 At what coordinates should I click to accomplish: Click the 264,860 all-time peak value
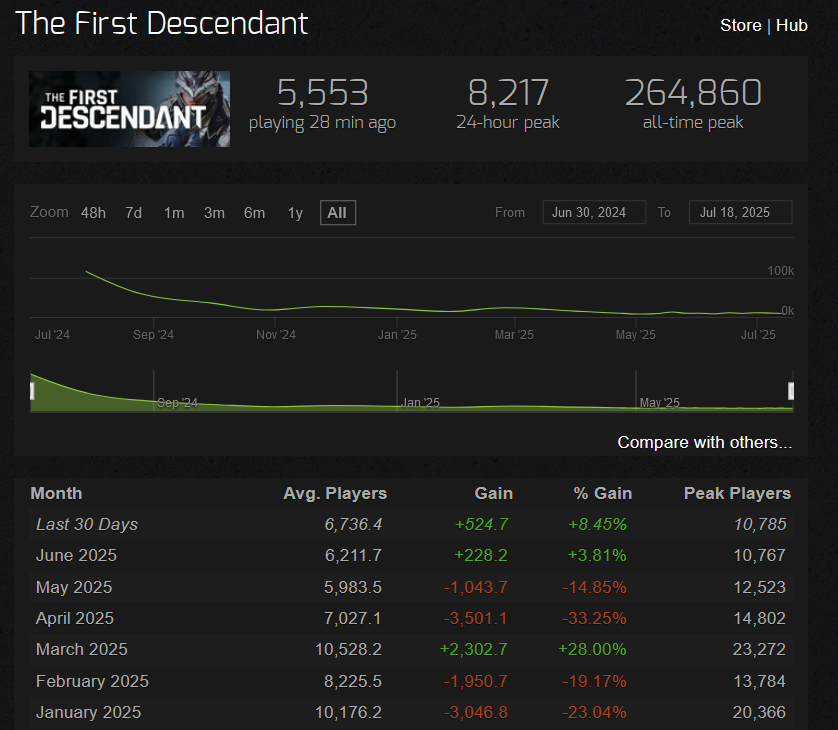click(693, 92)
